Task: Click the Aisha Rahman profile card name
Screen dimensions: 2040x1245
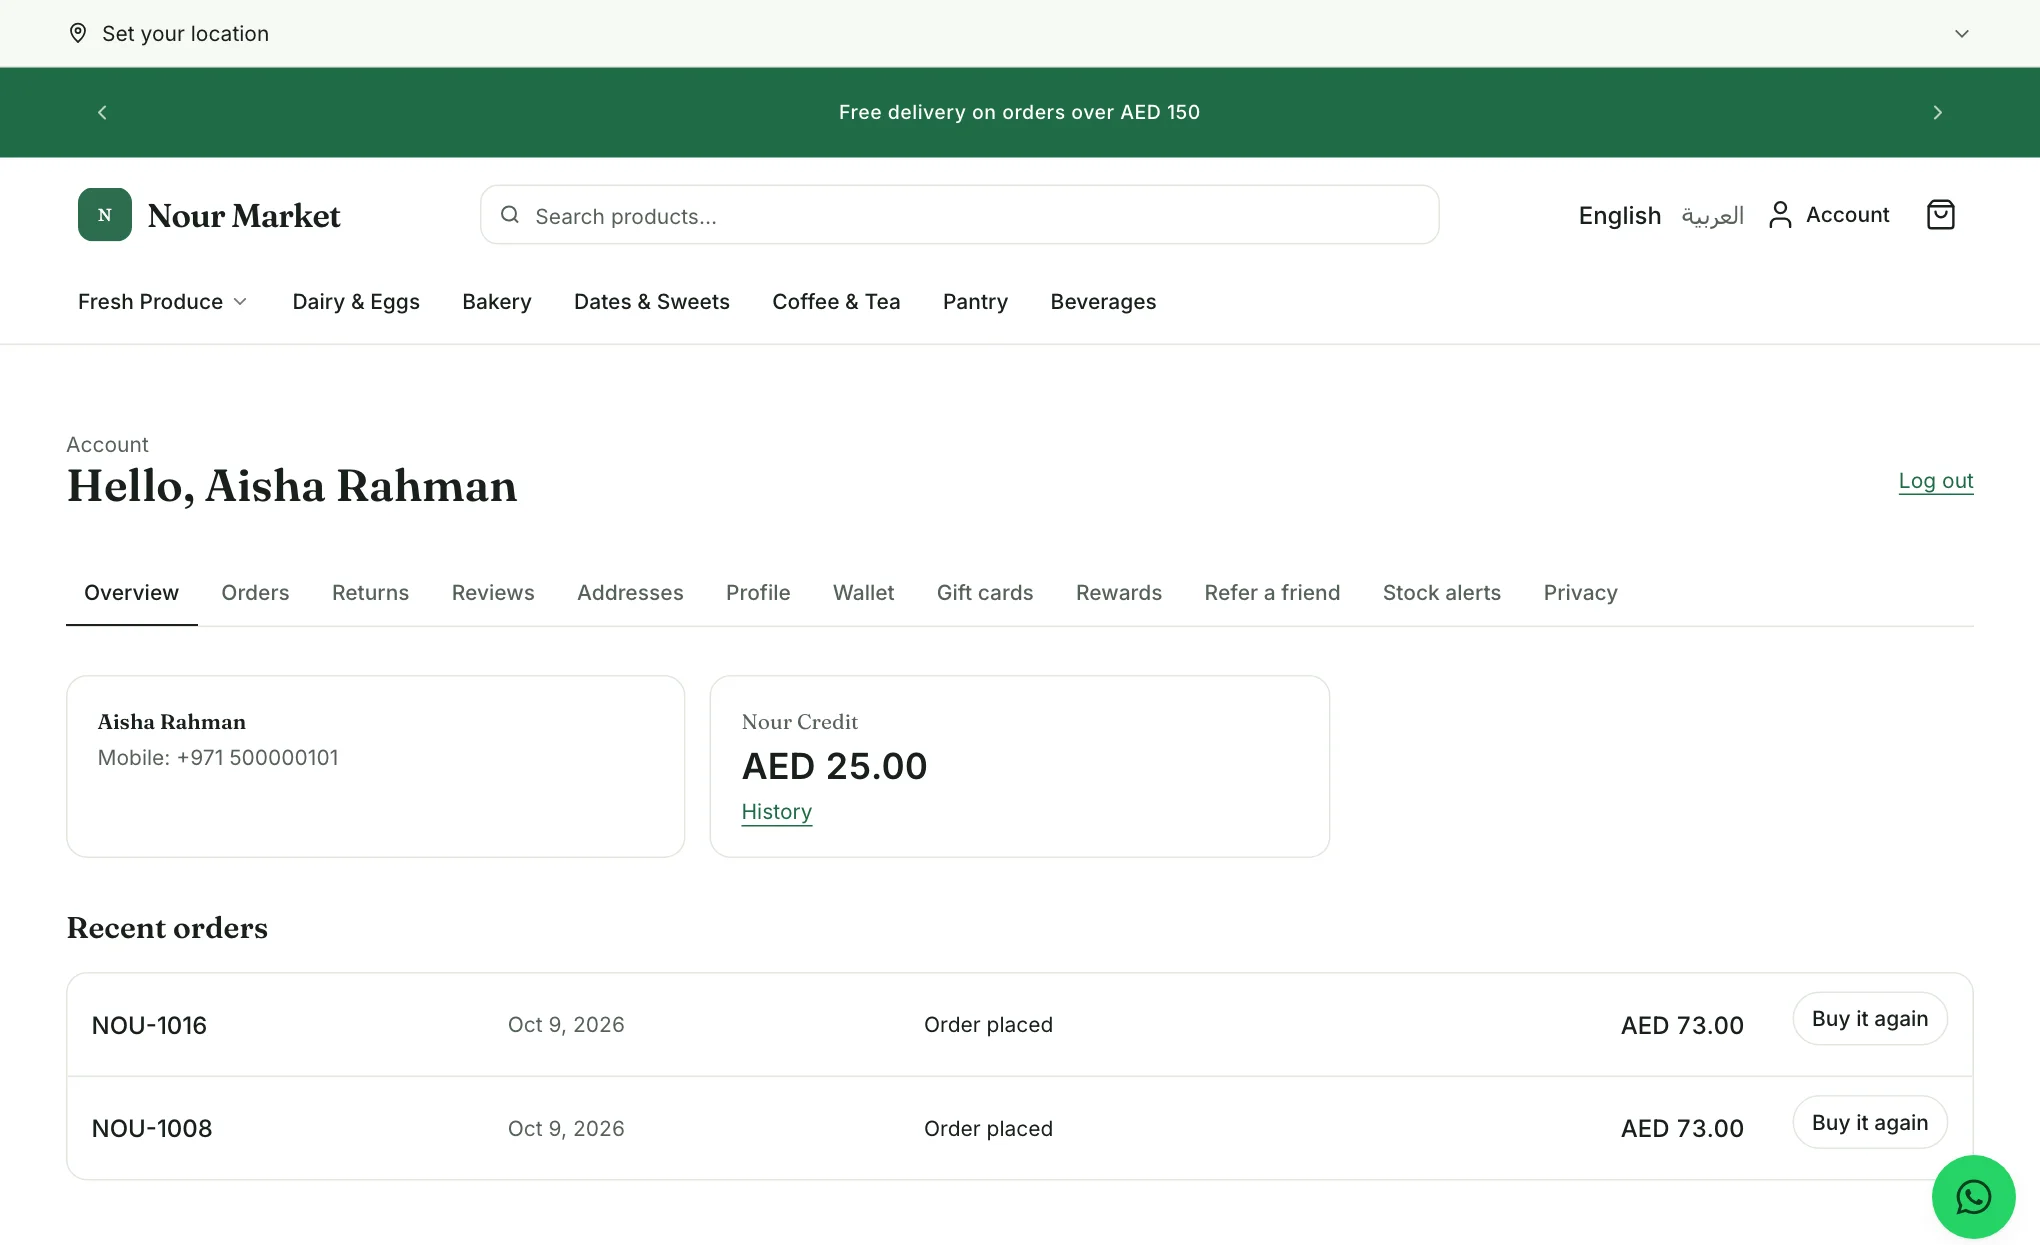Action: pyautogui.click(x=171, y=722)
